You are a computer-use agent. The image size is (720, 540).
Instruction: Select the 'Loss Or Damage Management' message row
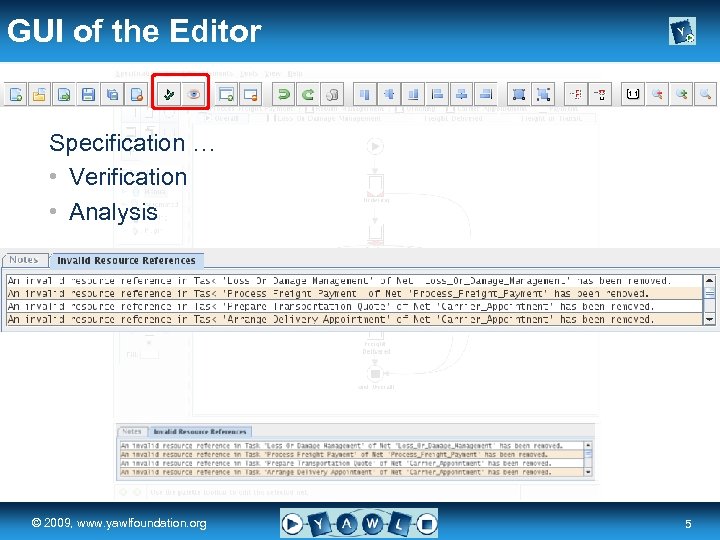[x=354, y=281]
